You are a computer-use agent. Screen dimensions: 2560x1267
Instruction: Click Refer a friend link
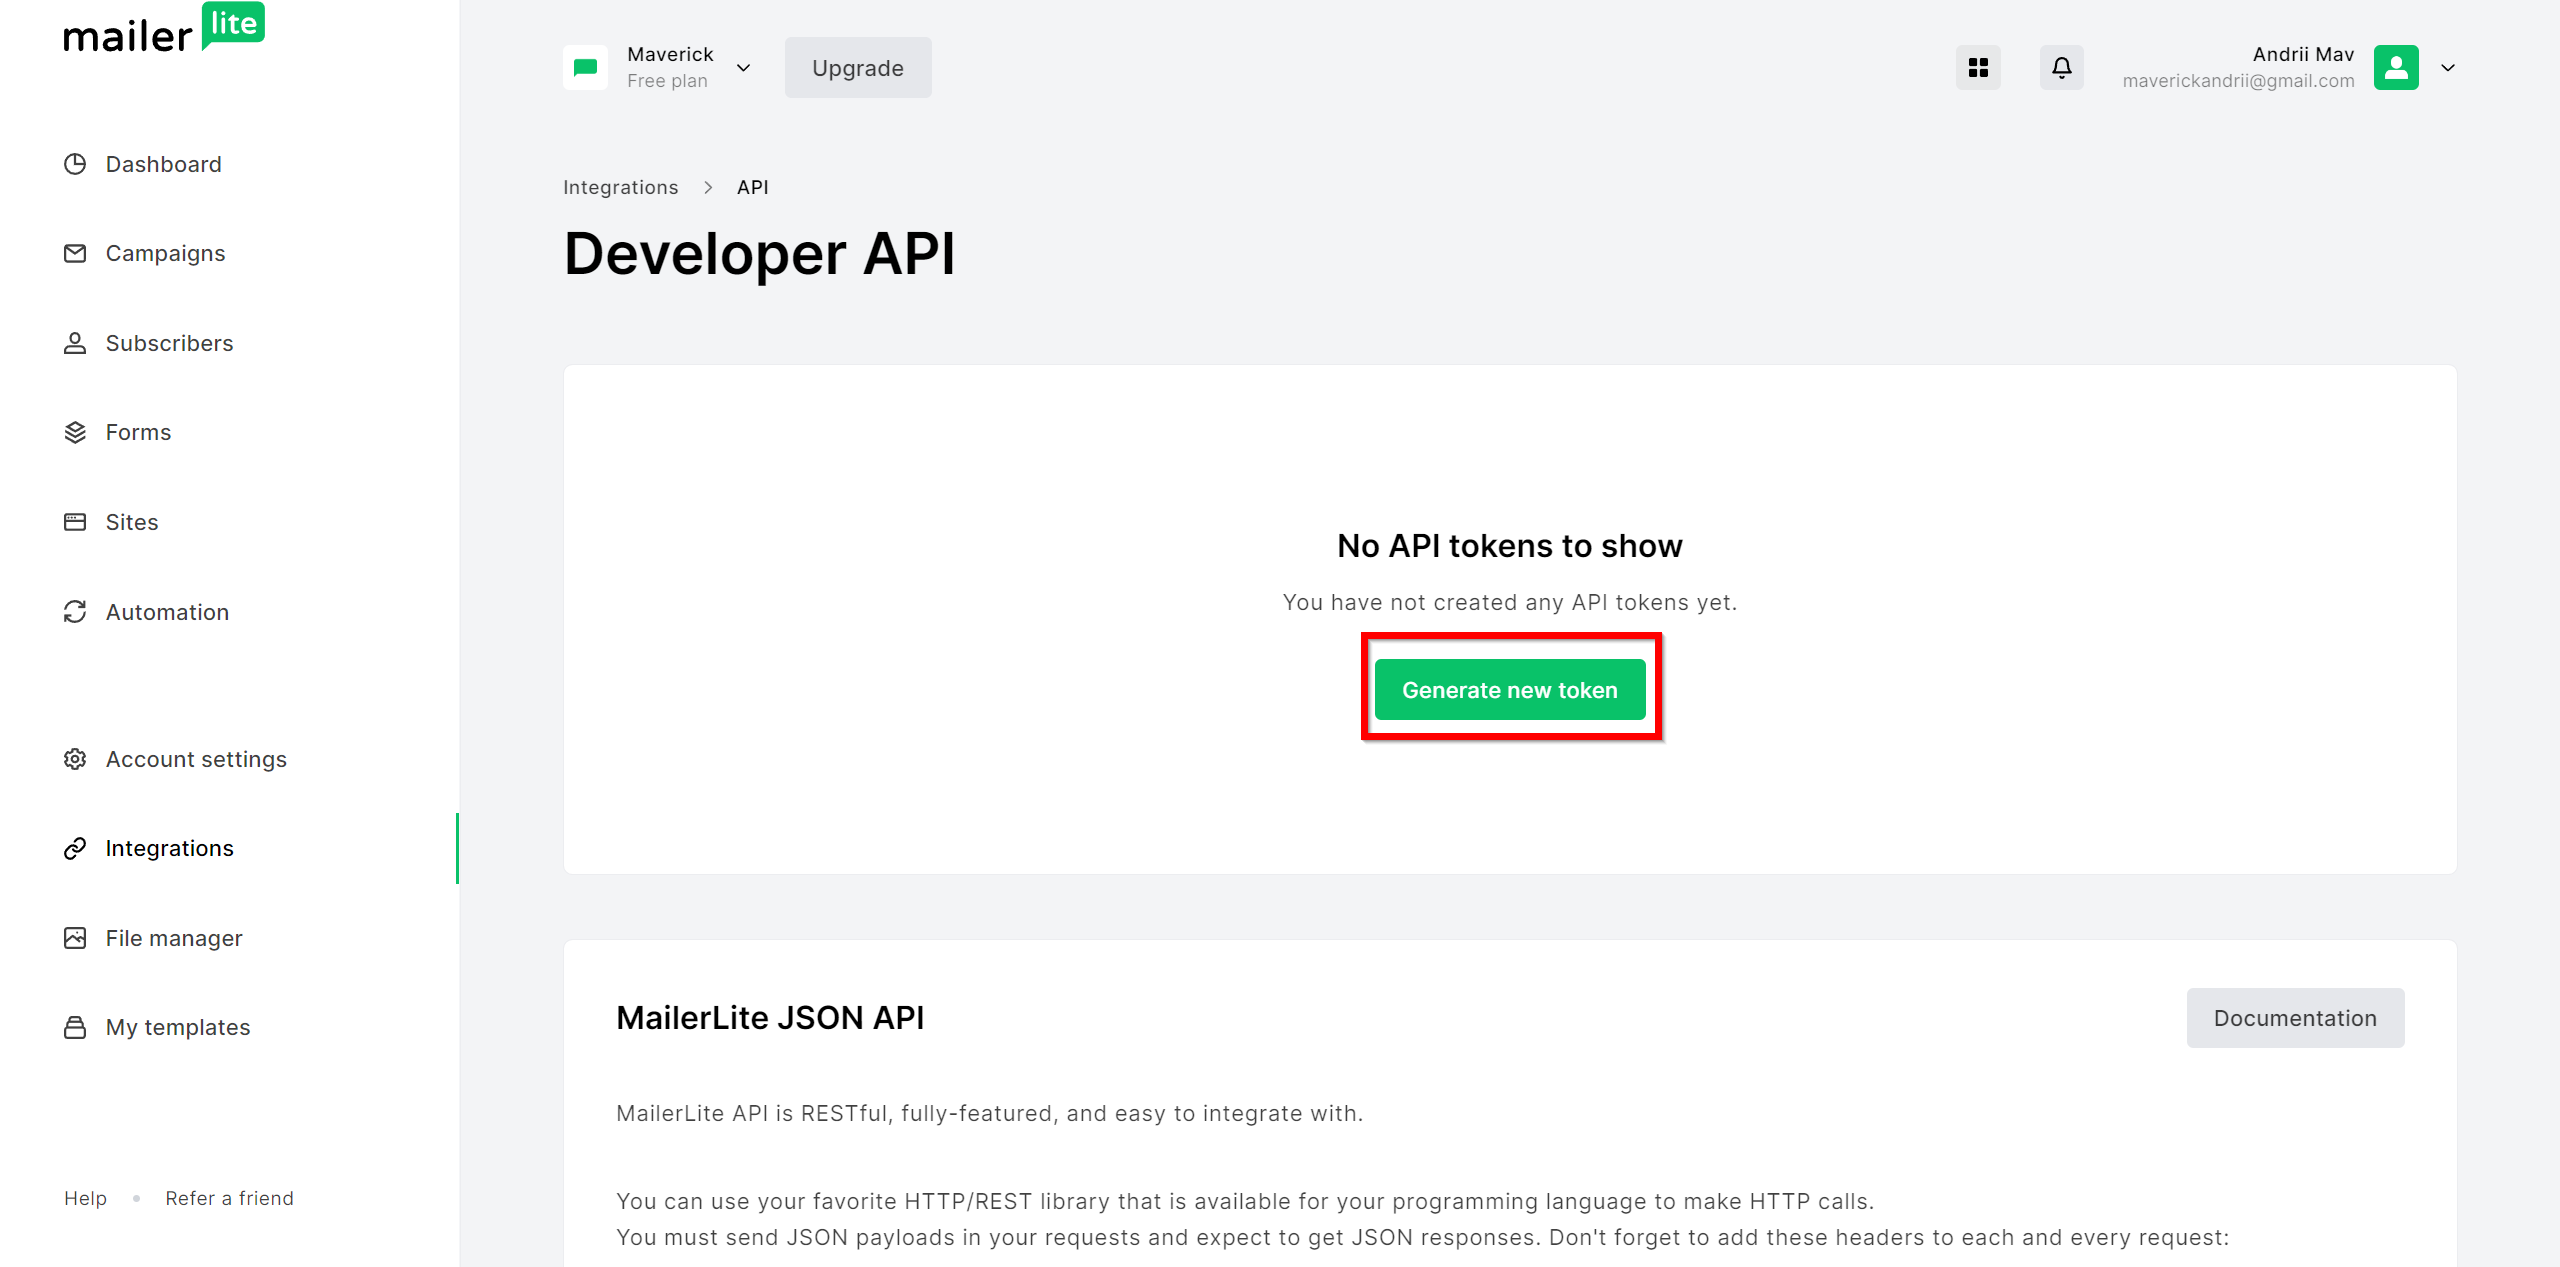(x=230, y=1198)
